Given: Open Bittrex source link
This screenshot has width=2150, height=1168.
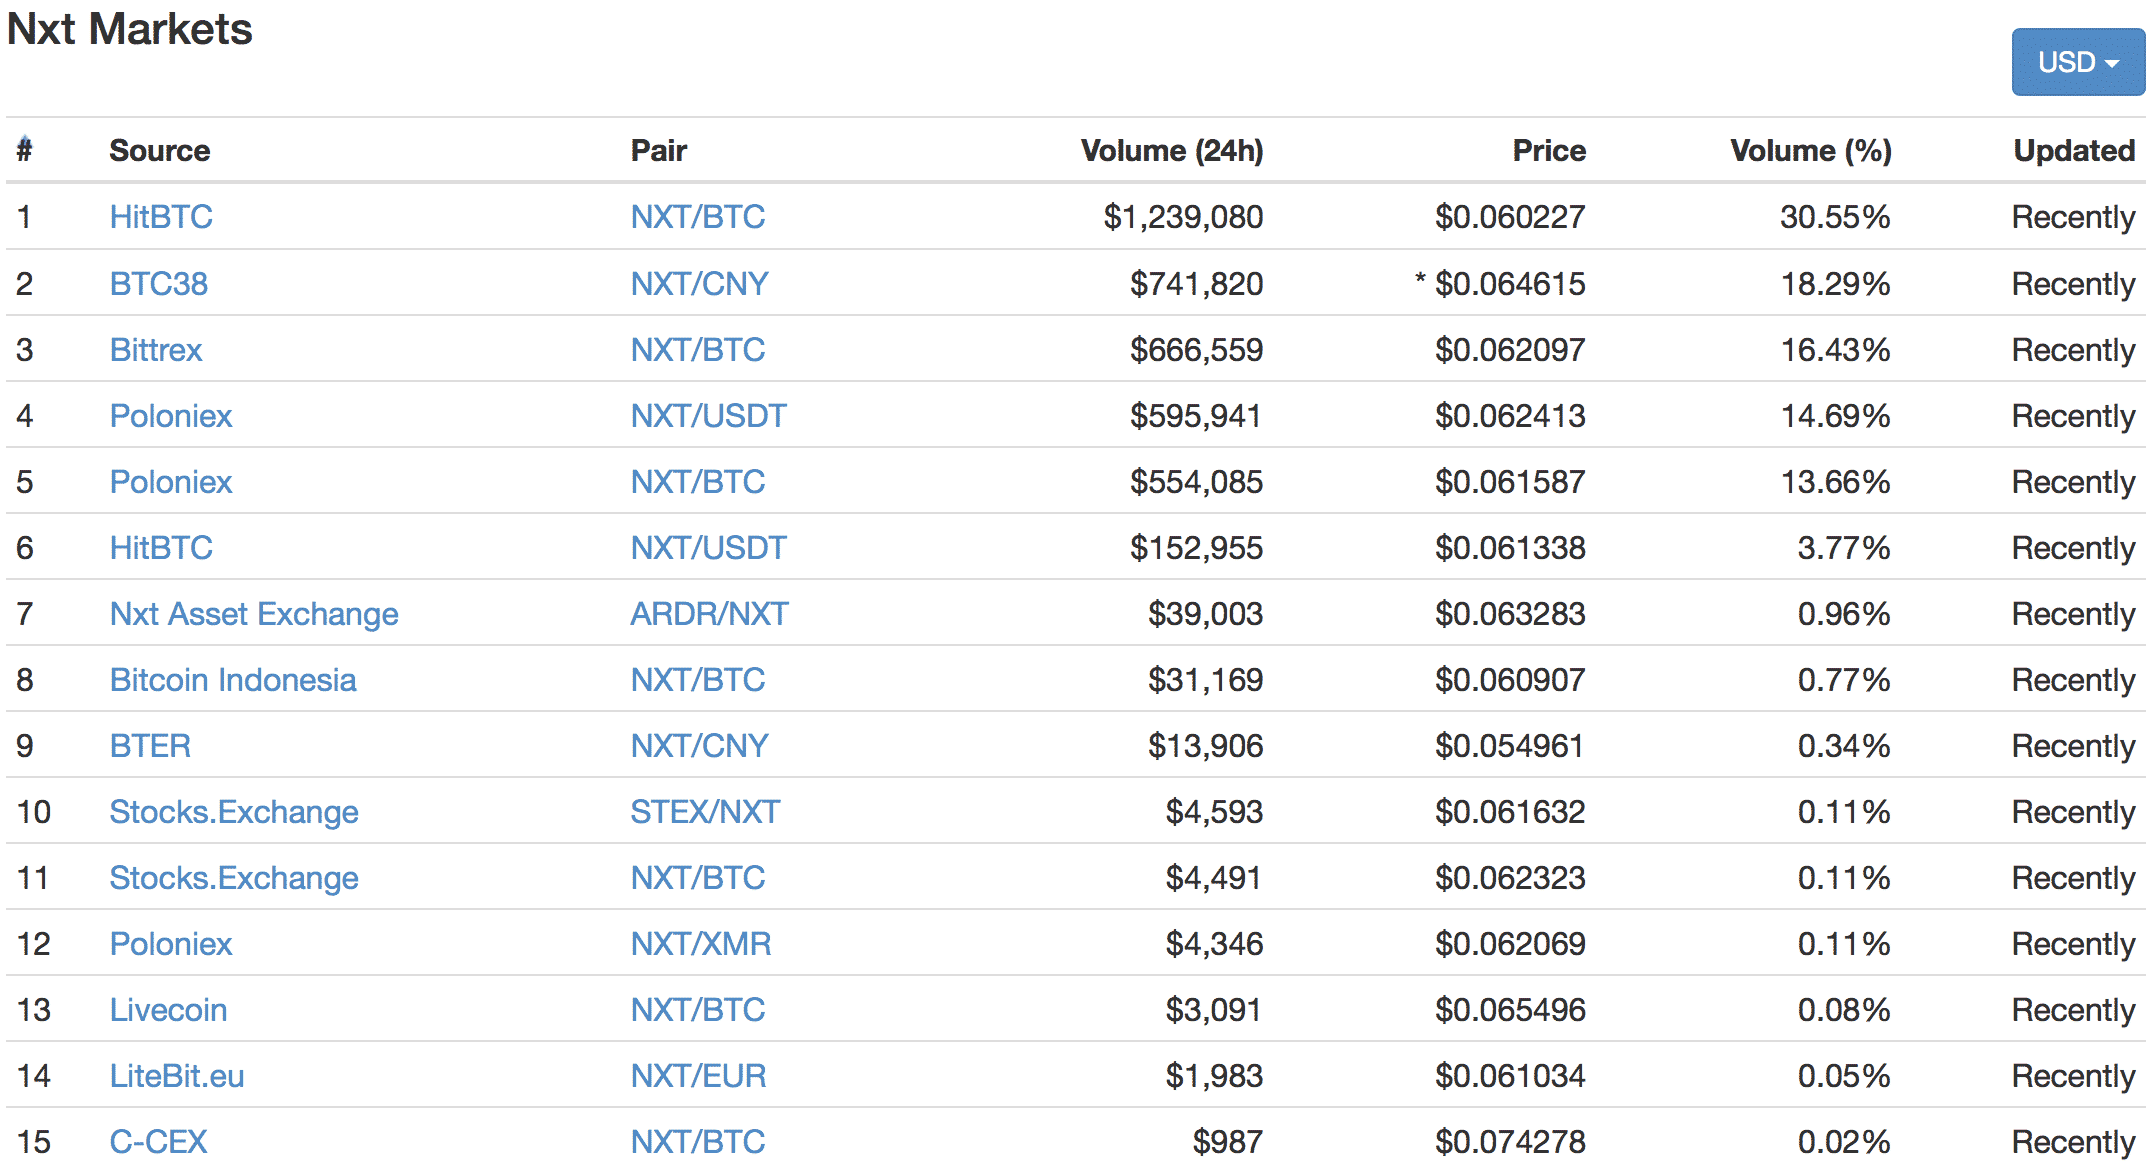Looking at the screenshot, I should pos(156,350).
